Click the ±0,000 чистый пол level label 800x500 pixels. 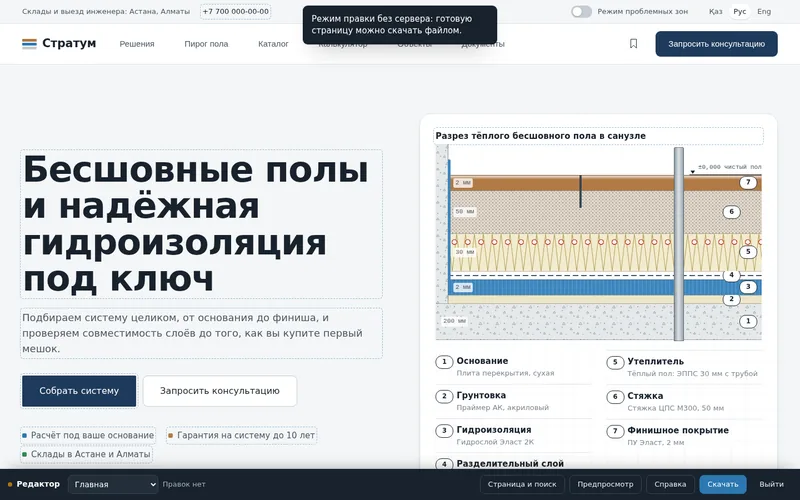coord(729,167)
